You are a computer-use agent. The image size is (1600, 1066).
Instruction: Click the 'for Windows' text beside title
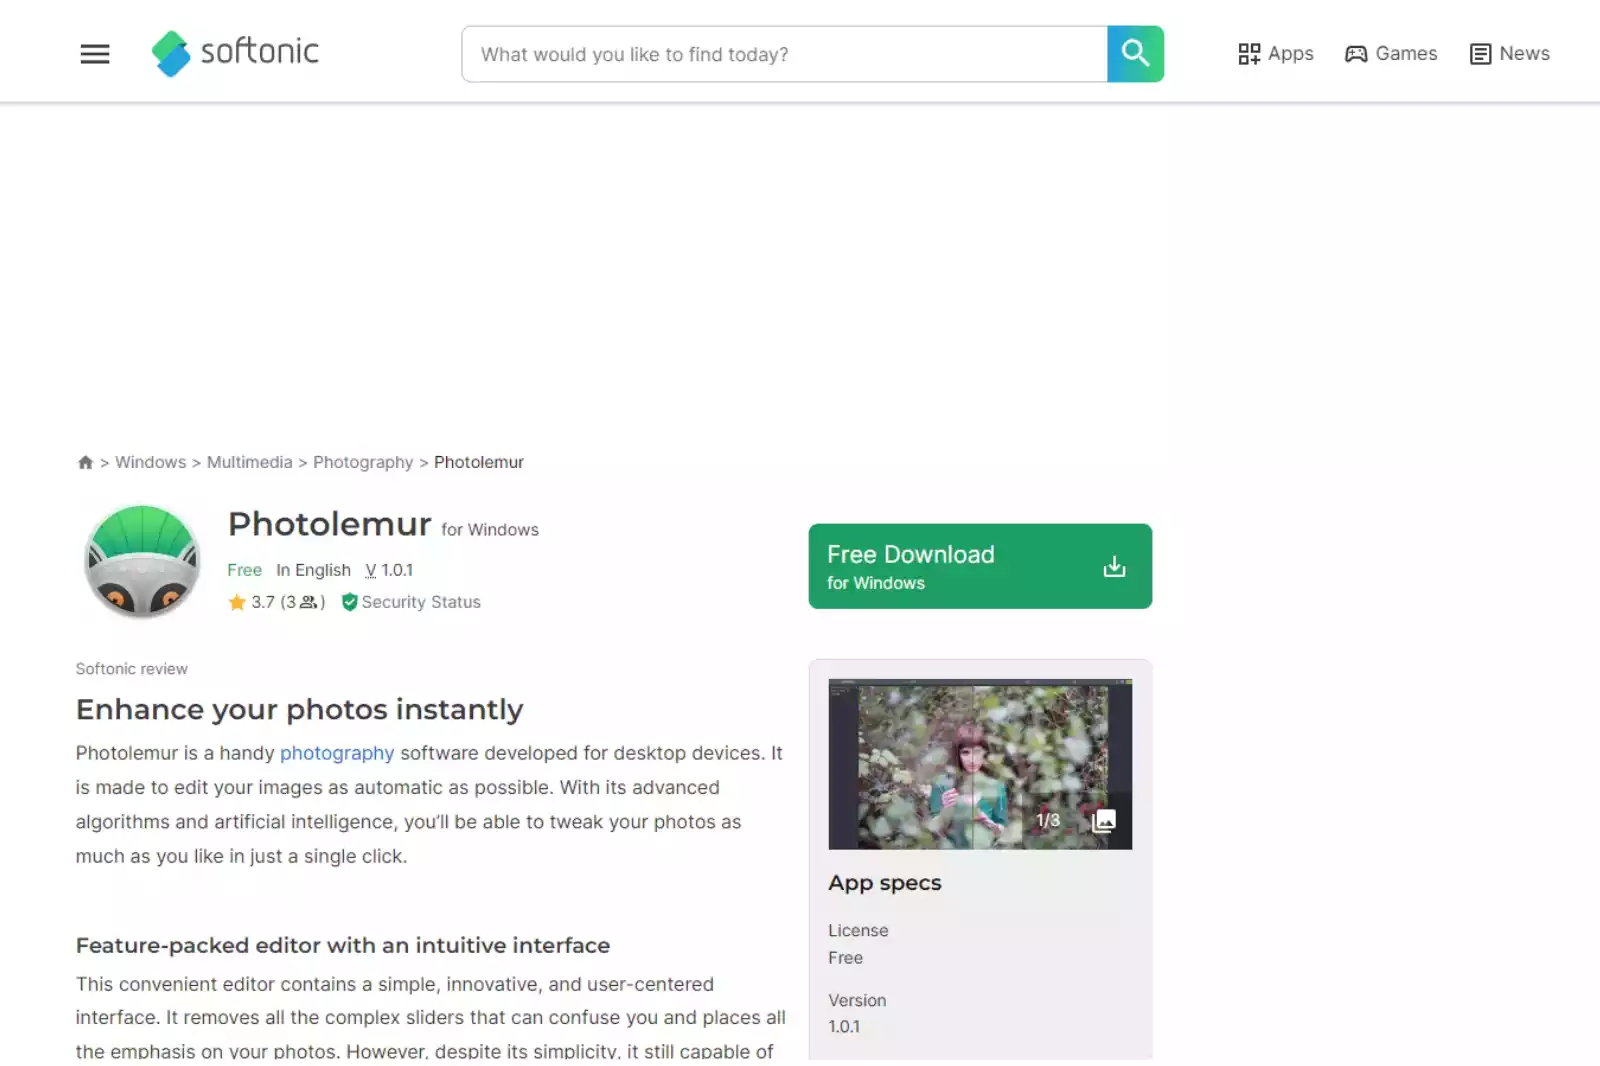click(490, 530)
